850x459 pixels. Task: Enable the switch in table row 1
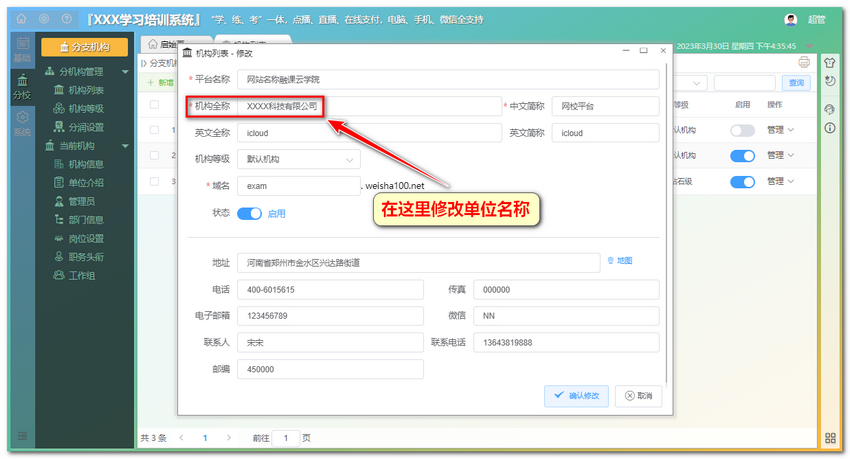pos(742,131)
